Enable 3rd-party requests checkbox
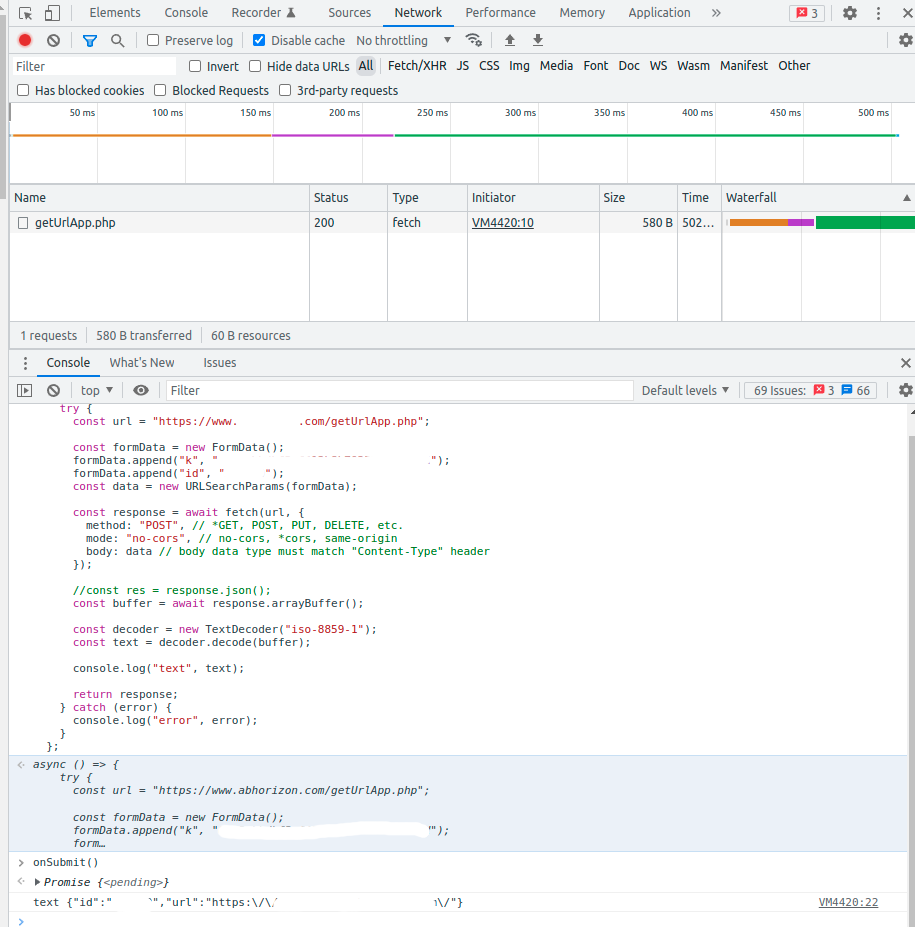Screen dimensions: 915x927 point(285,90)
